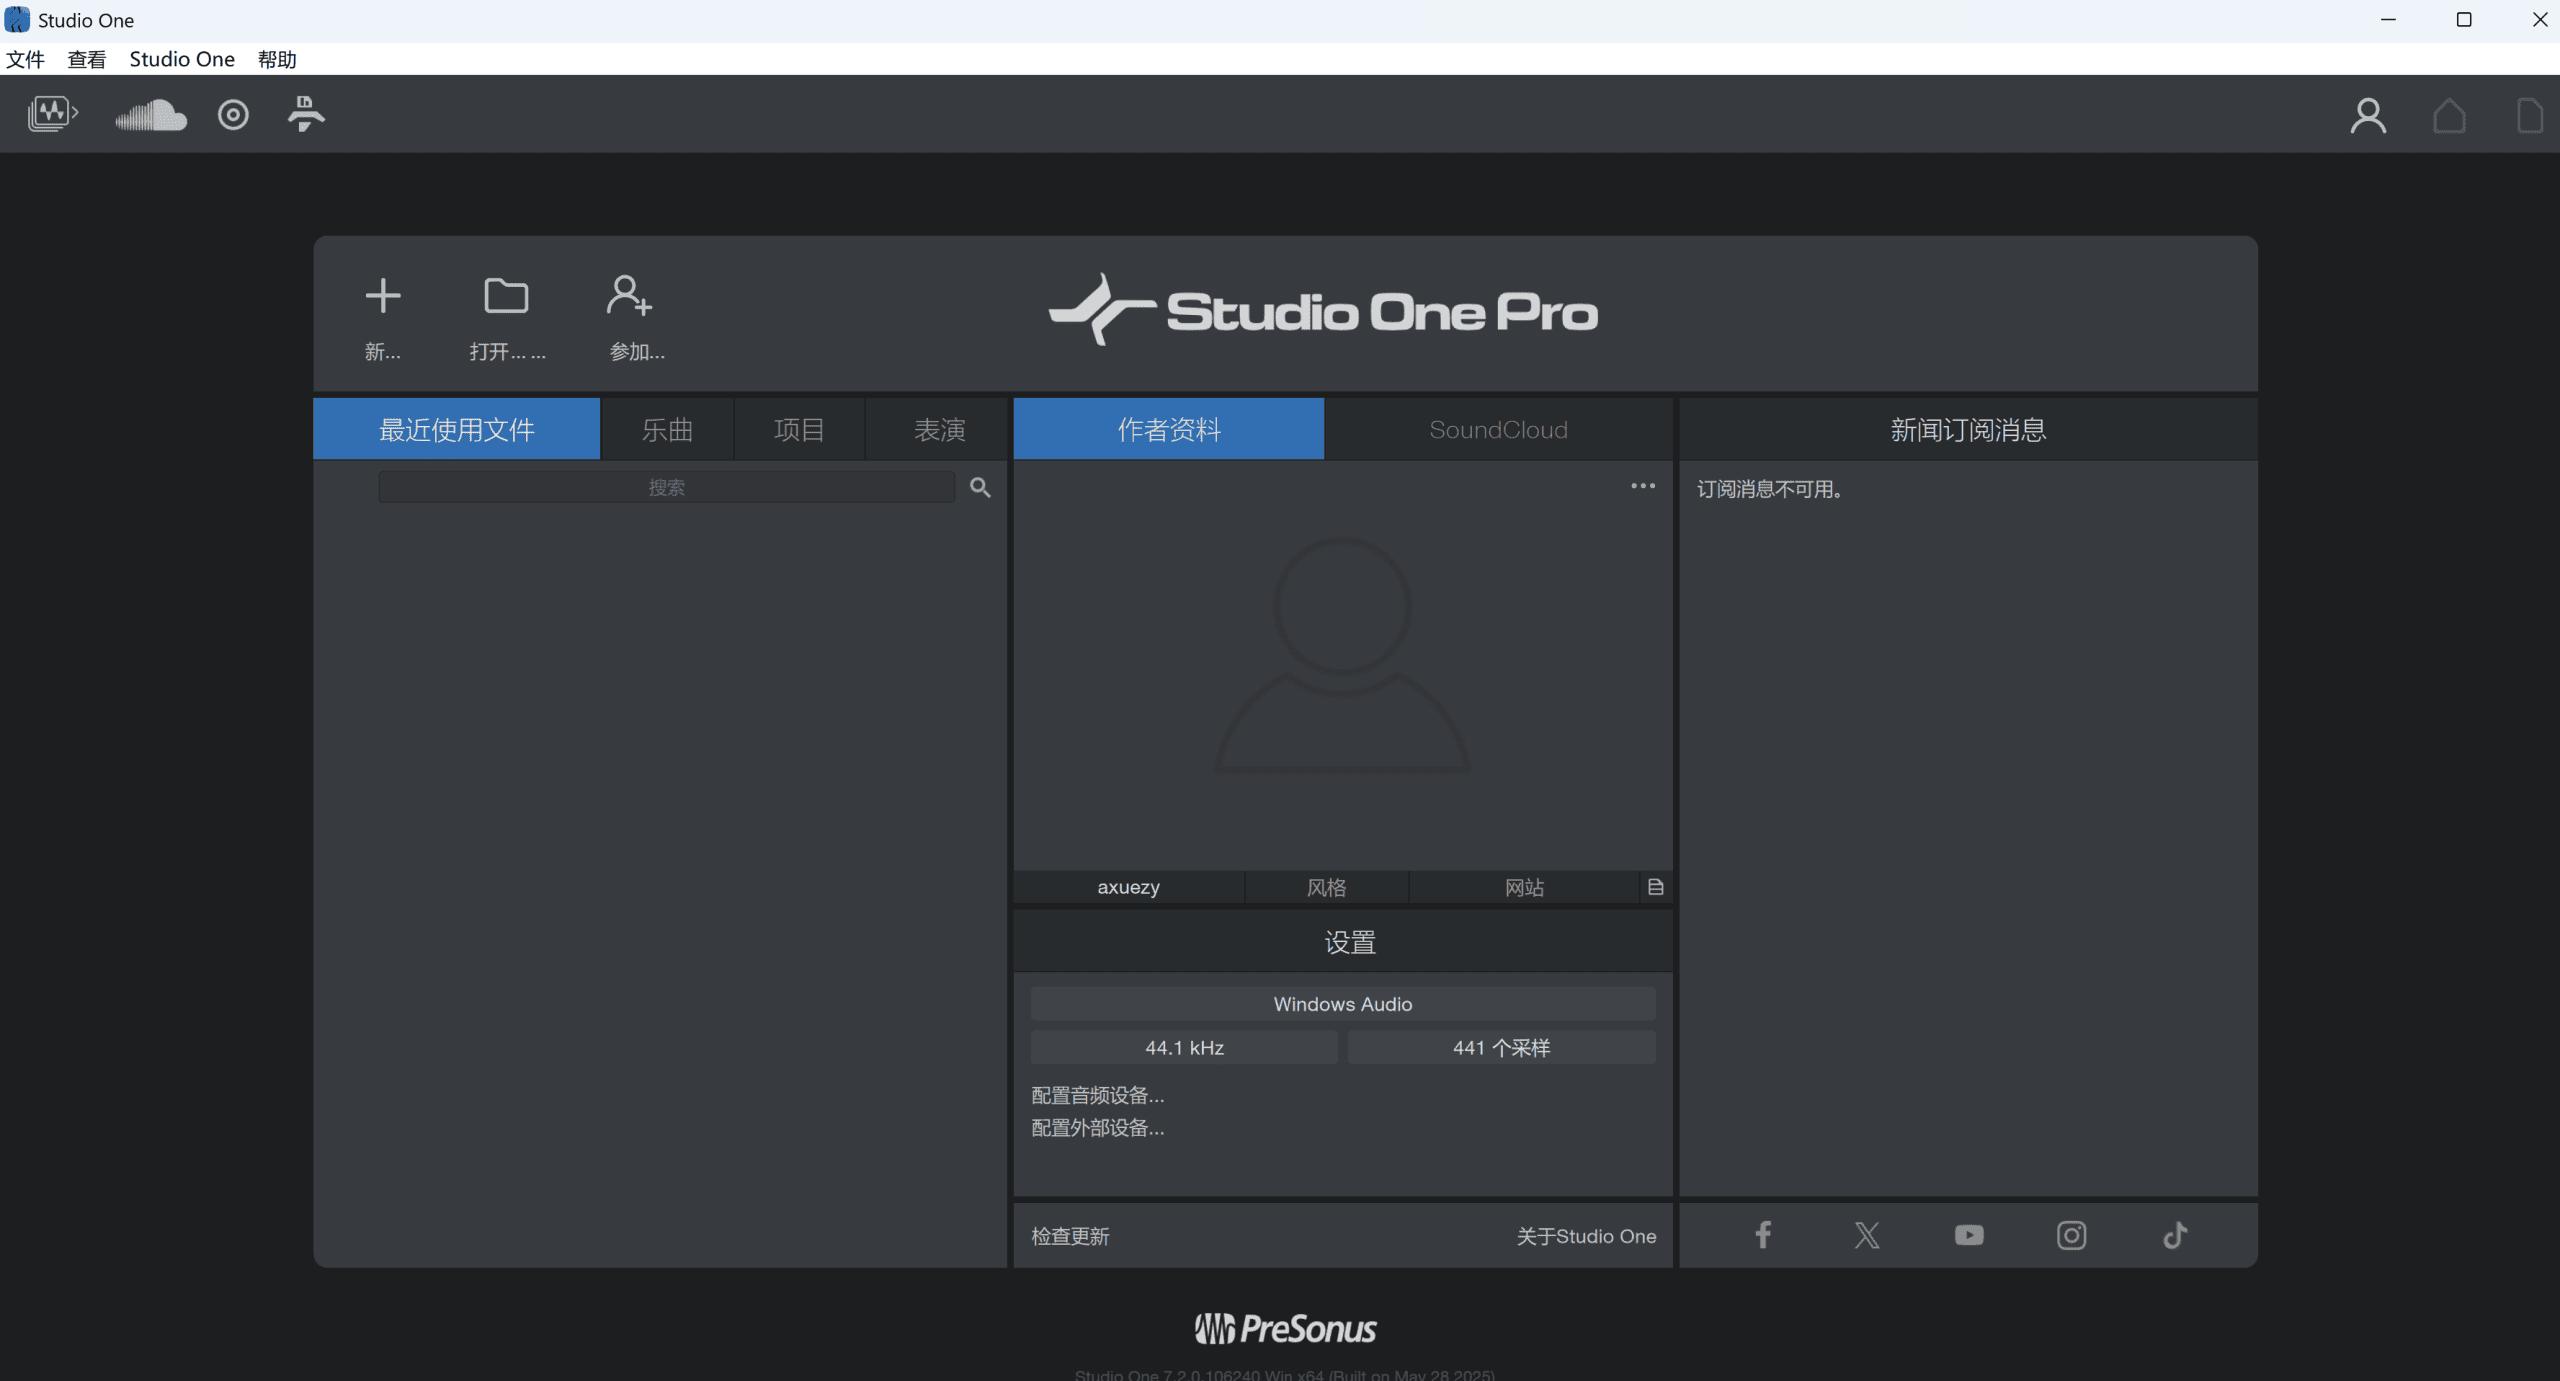Image resolution: width=2560 pixels, height=1381 pixels.
Task: Open the 帮助 menu
Action: click(x=277, y=59)
